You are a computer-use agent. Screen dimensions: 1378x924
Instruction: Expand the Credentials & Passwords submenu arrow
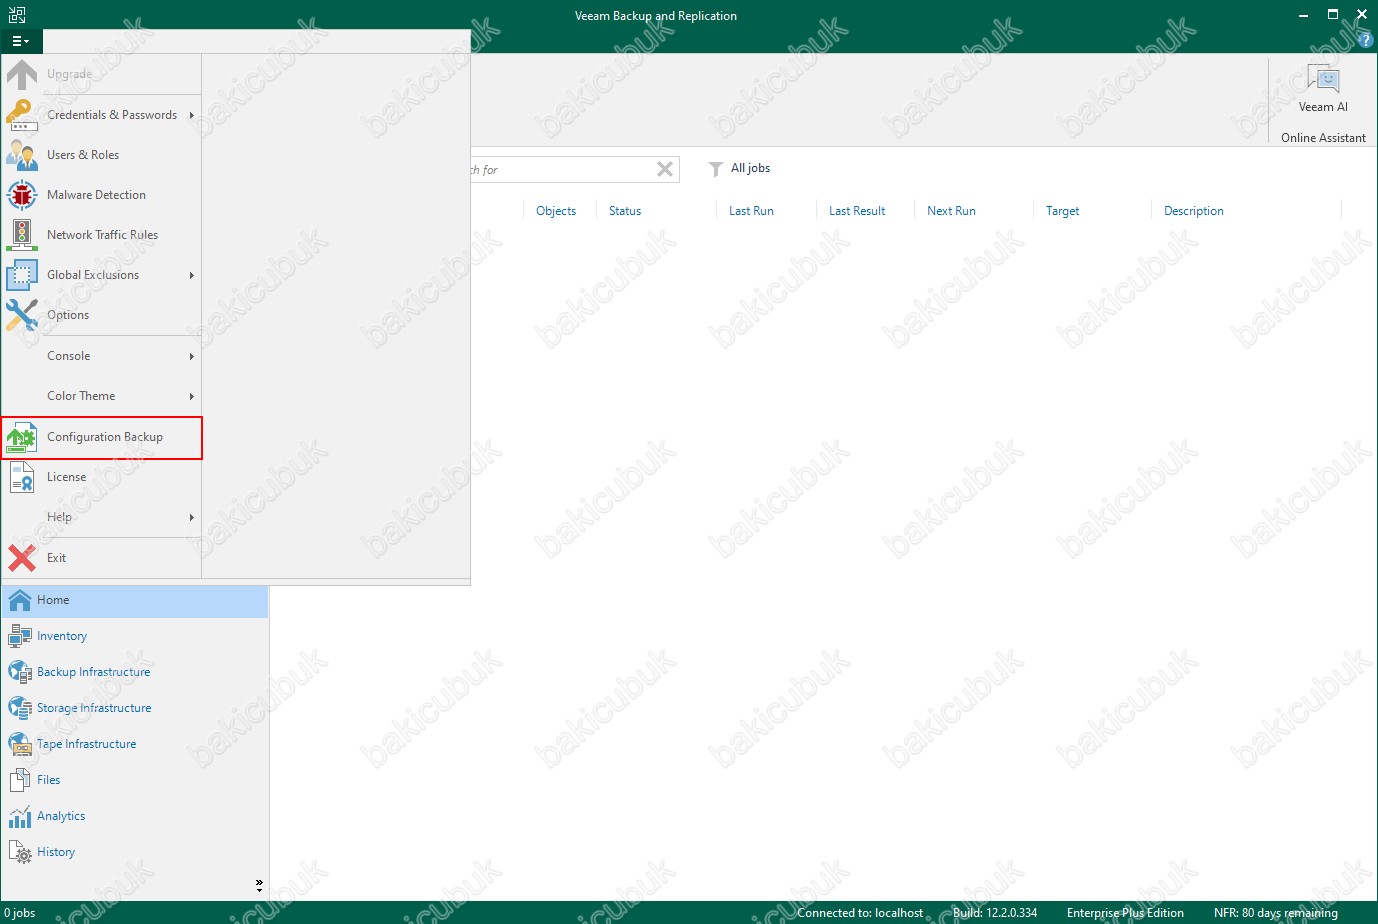(192, 115)
